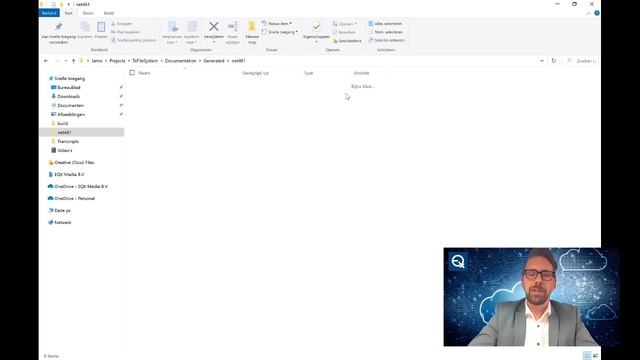Open recent locations dropdown arrow
Viewport: 640px width, 360px height.
[66, 61]
